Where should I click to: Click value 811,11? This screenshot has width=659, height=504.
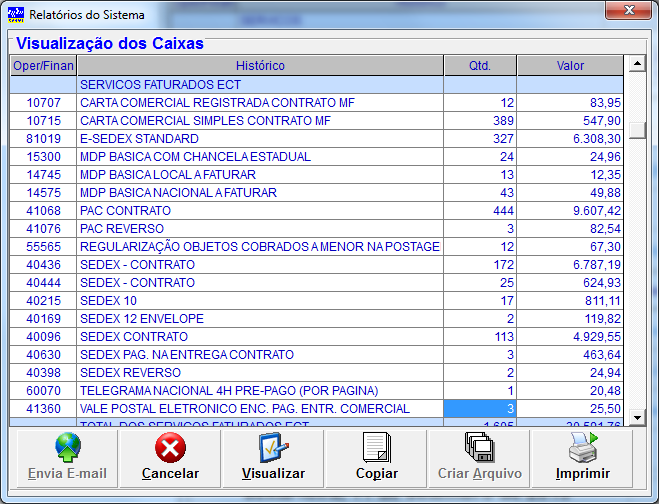[x=603, y=301]
